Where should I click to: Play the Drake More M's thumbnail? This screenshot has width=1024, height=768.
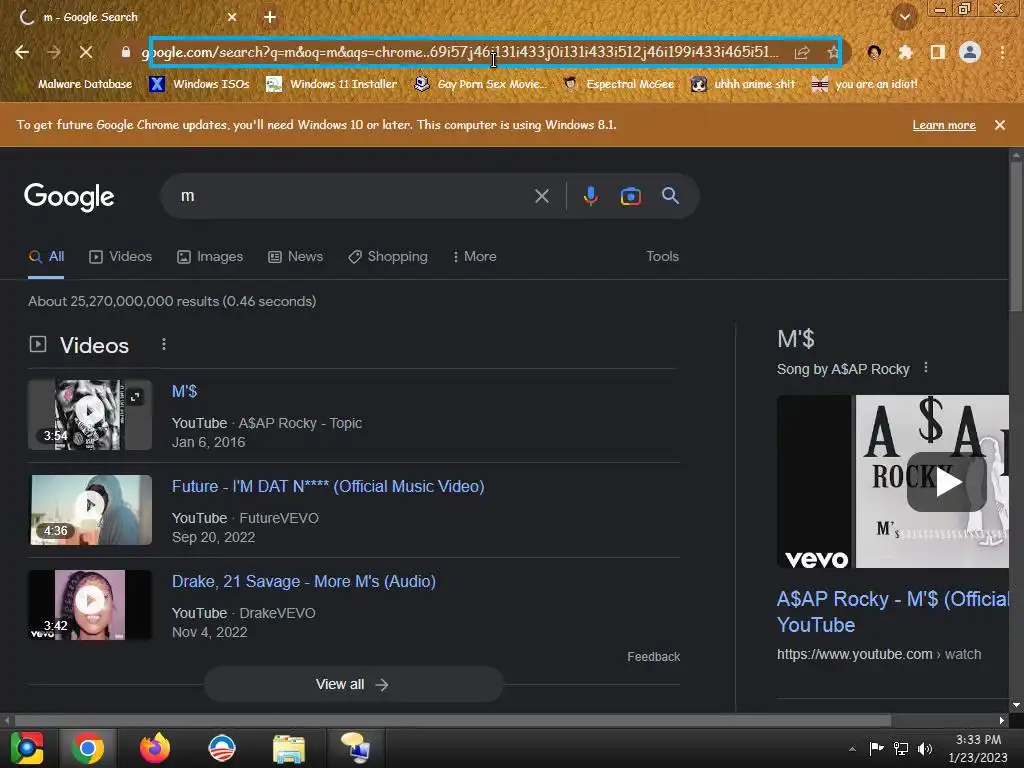click(x=89, y=605)
